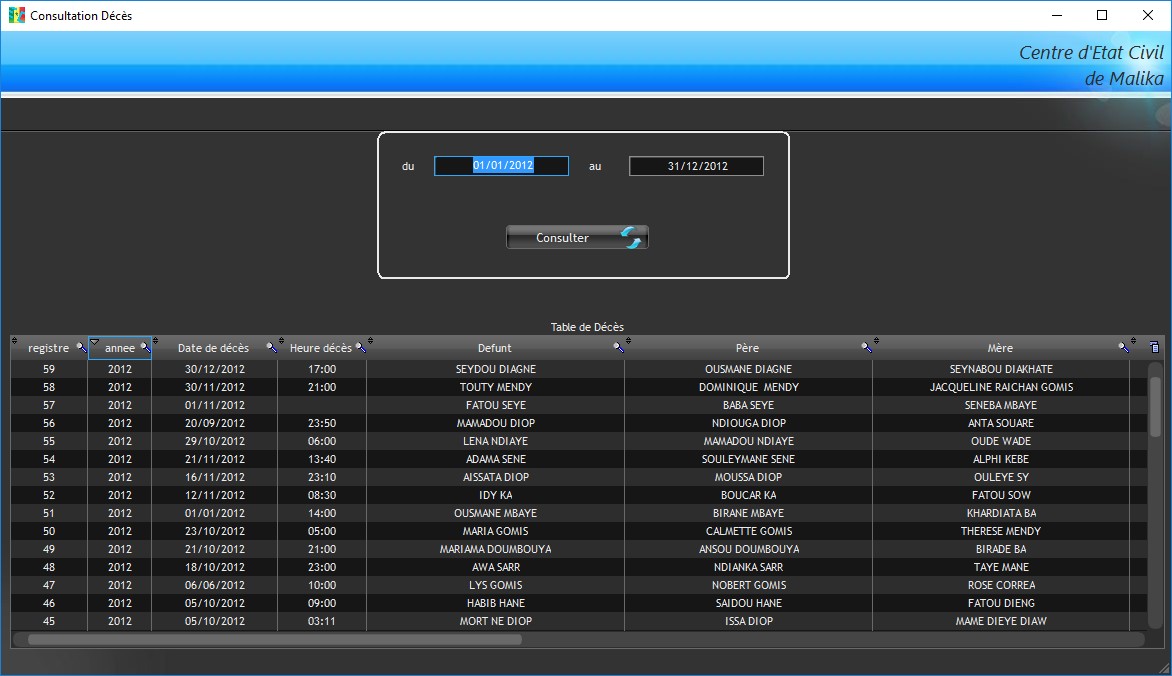Select the FATOU SEYE table row
1172x676 pixels.
[495, 405]
